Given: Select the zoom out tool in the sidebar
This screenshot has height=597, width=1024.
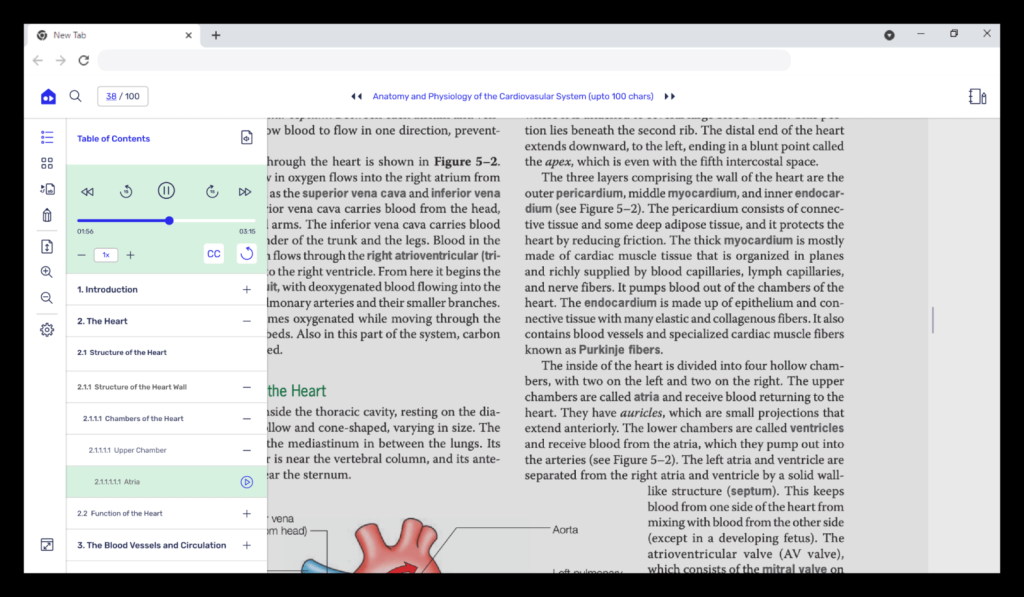Looking at the screenshot, I should point(46,297).
